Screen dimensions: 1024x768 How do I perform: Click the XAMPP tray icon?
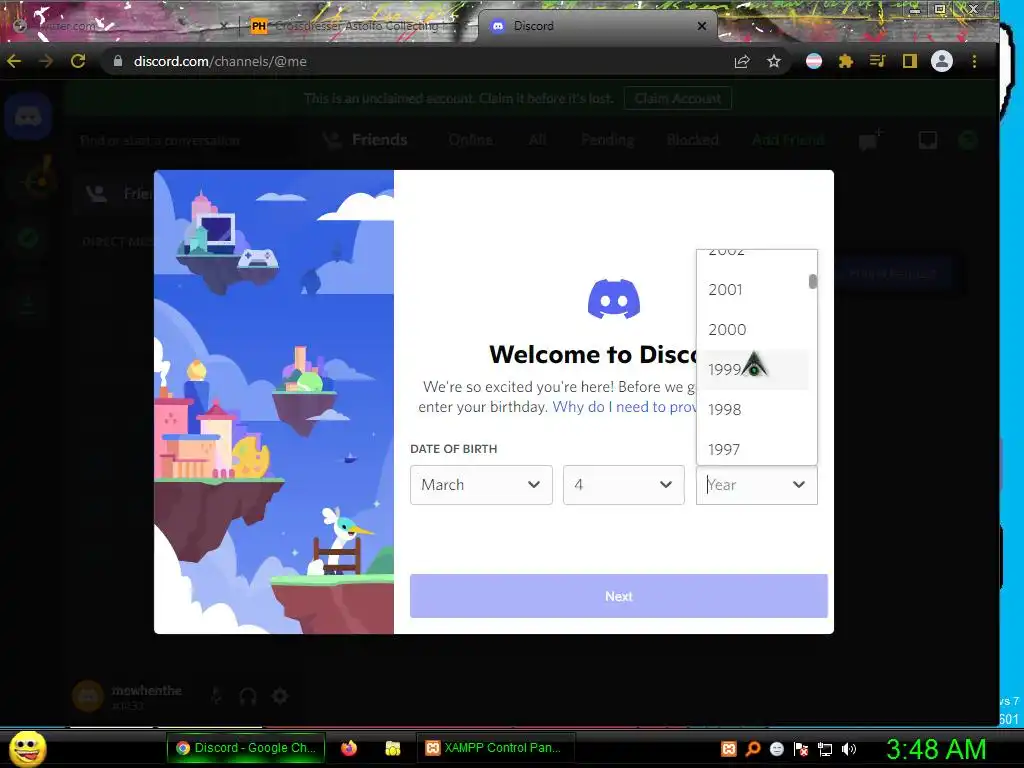[729, 749]
